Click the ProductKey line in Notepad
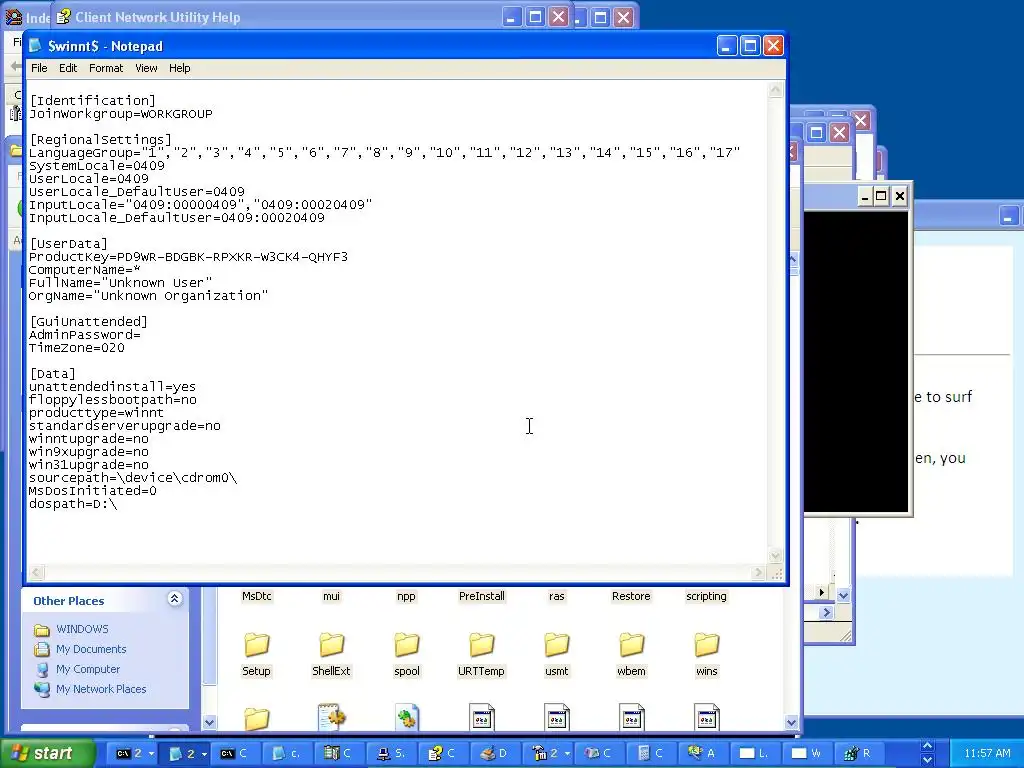 pos(188,257)
